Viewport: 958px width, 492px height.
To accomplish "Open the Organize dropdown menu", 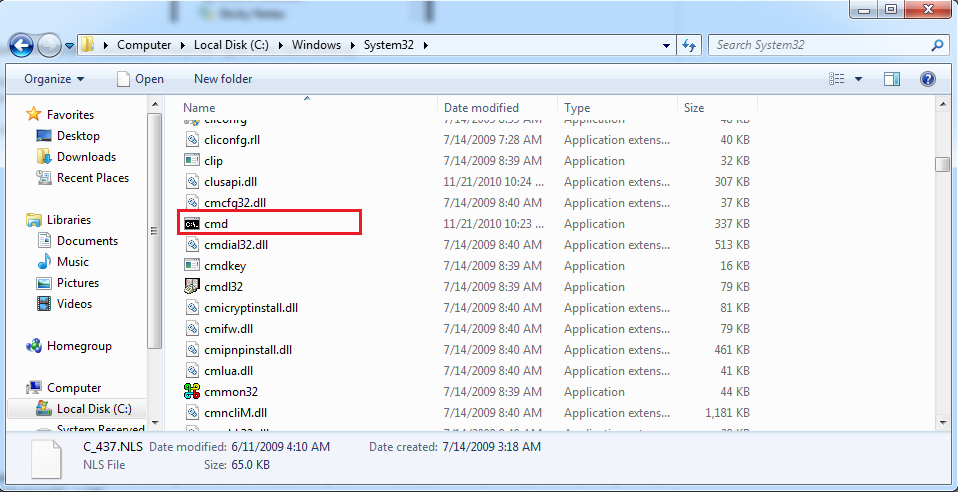I will pos(54,79).
